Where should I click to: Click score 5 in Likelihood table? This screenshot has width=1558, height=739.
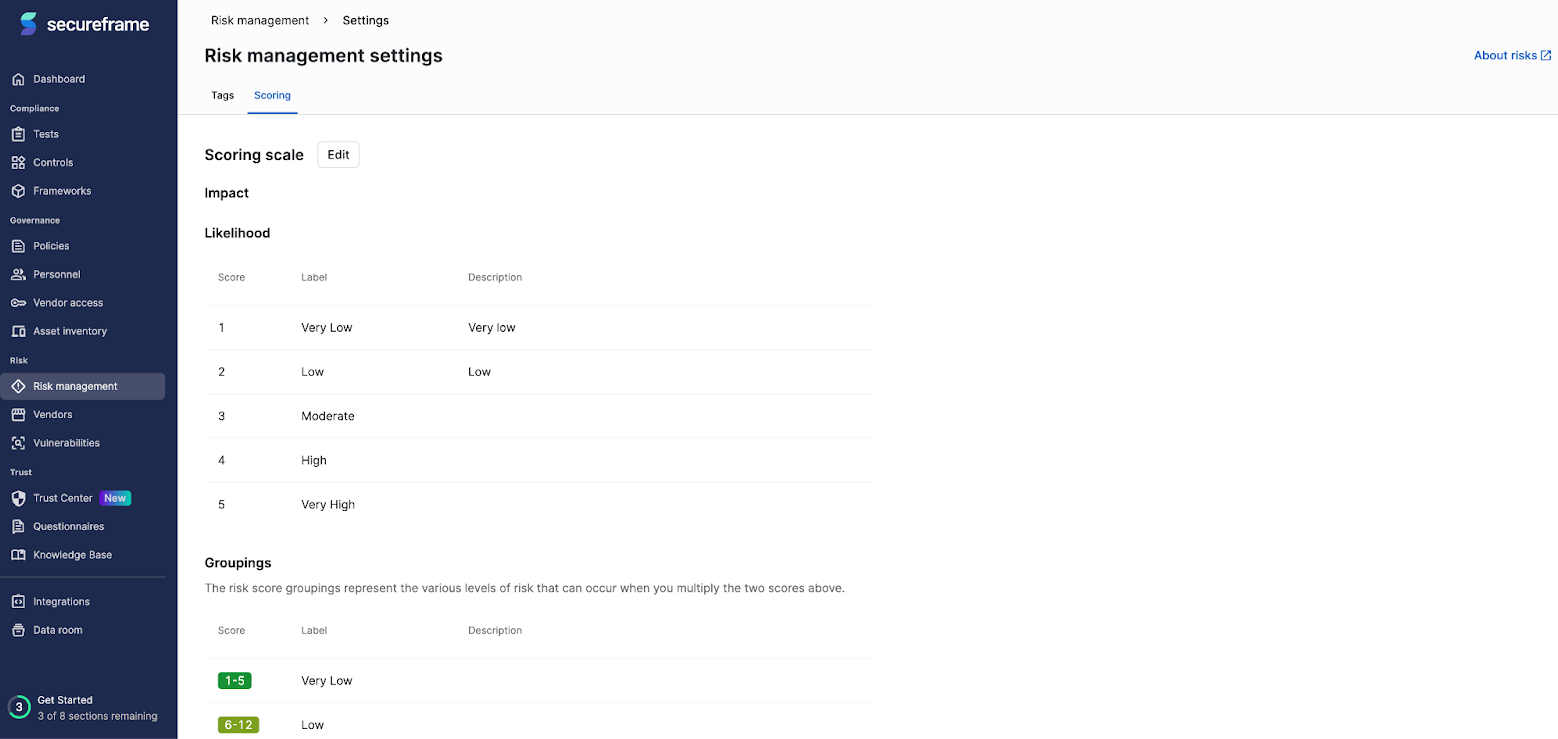221,505
